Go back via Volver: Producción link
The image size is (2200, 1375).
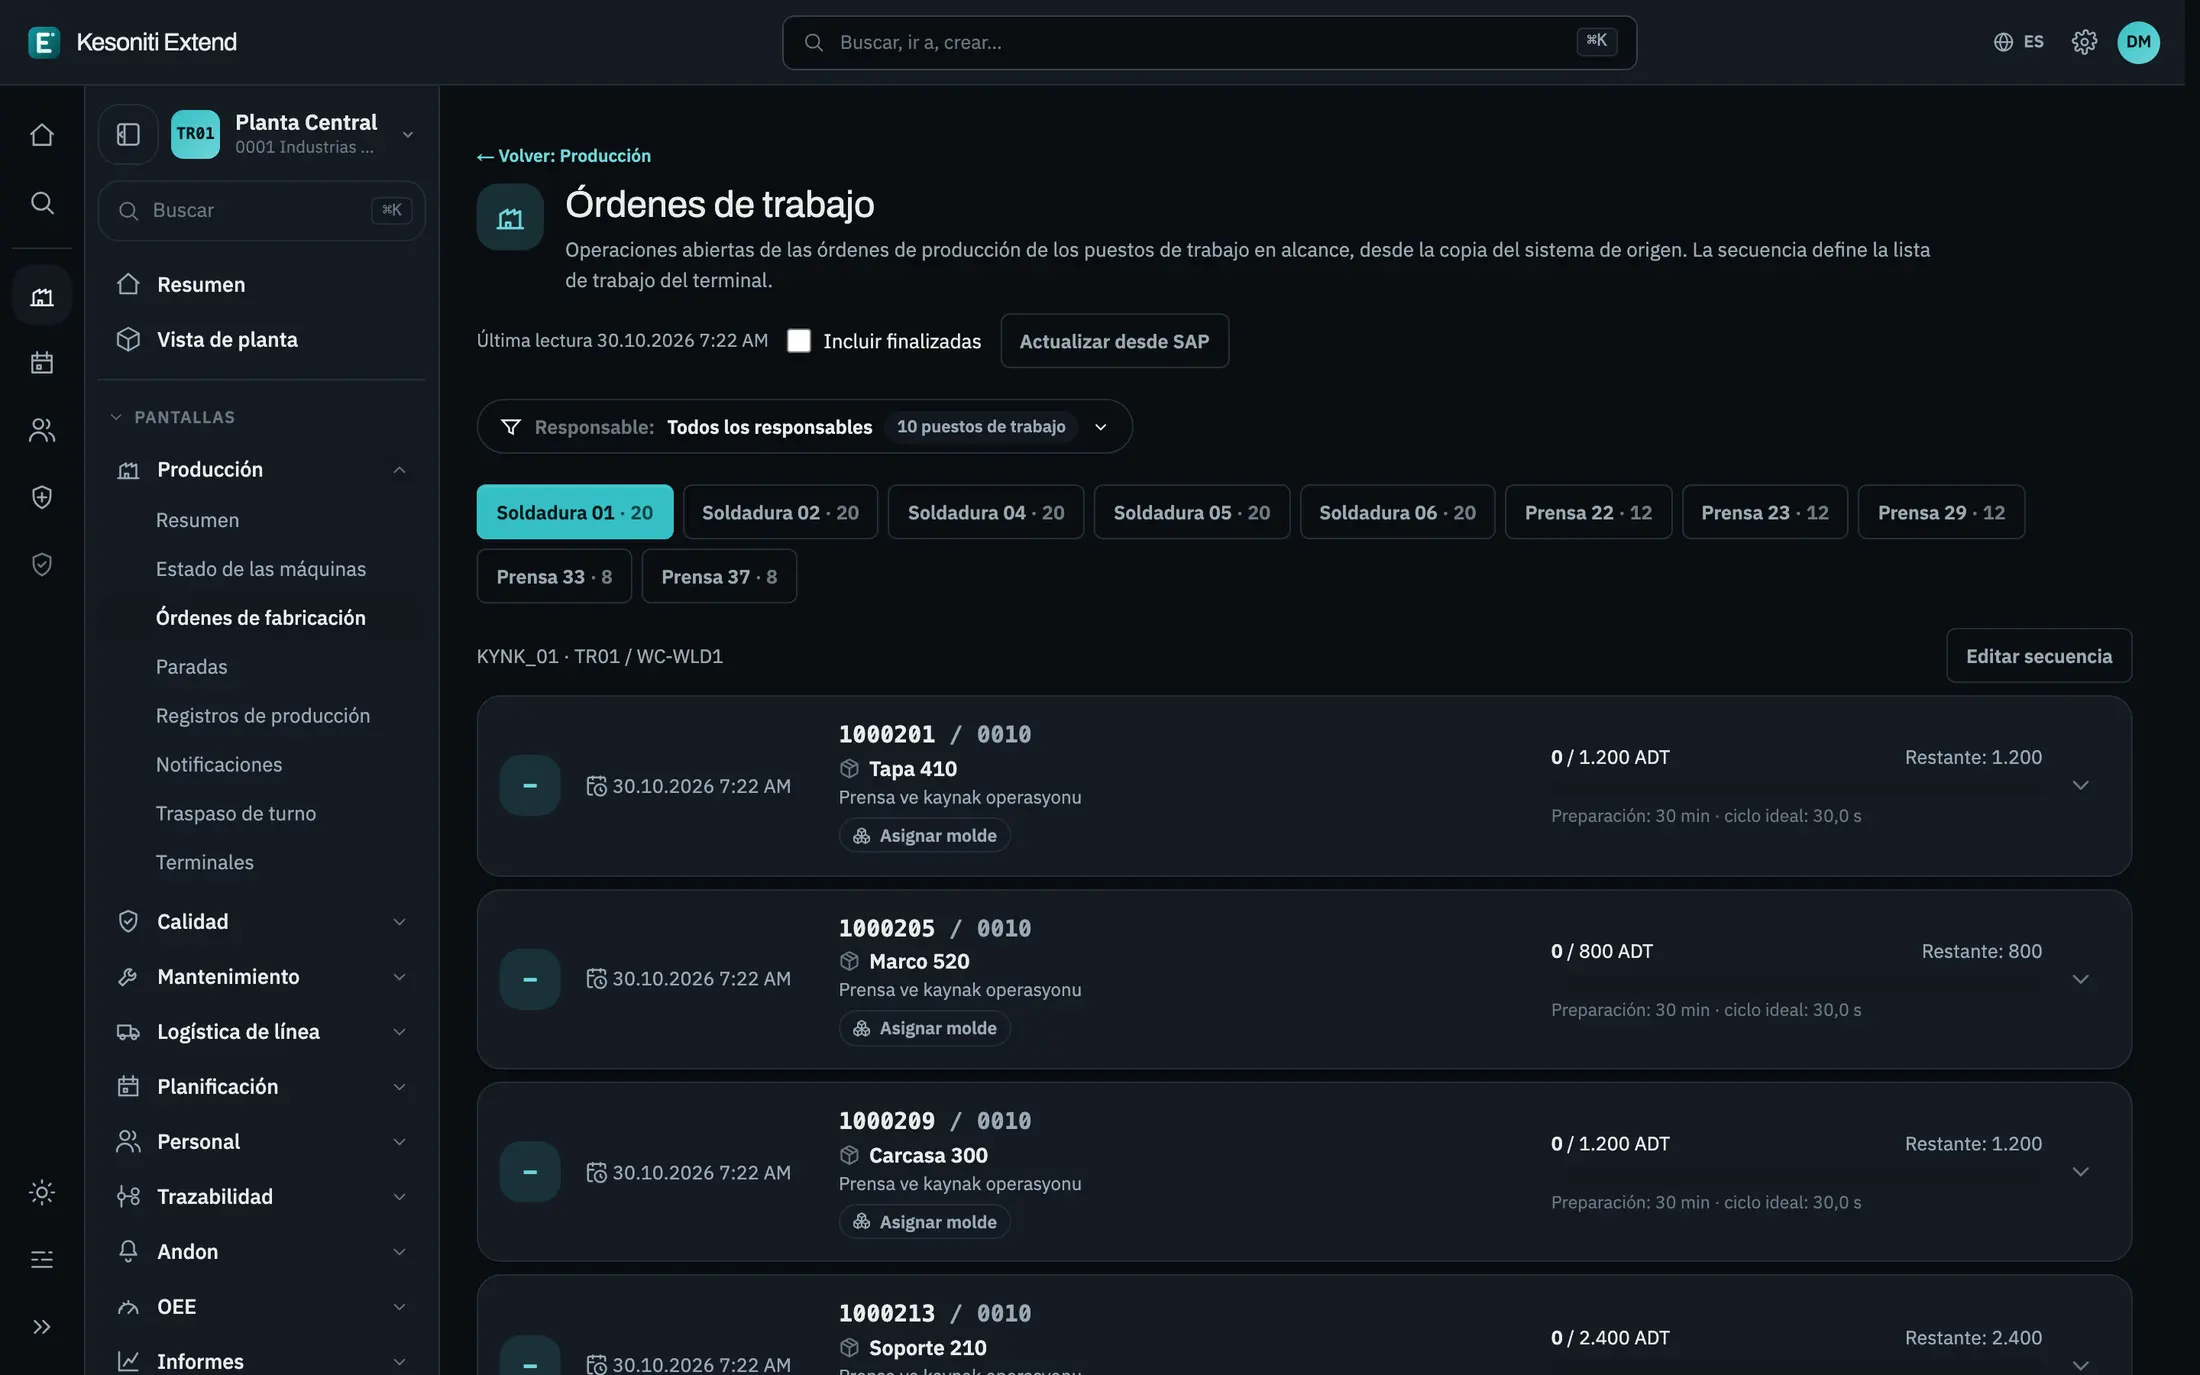[564, 156]
